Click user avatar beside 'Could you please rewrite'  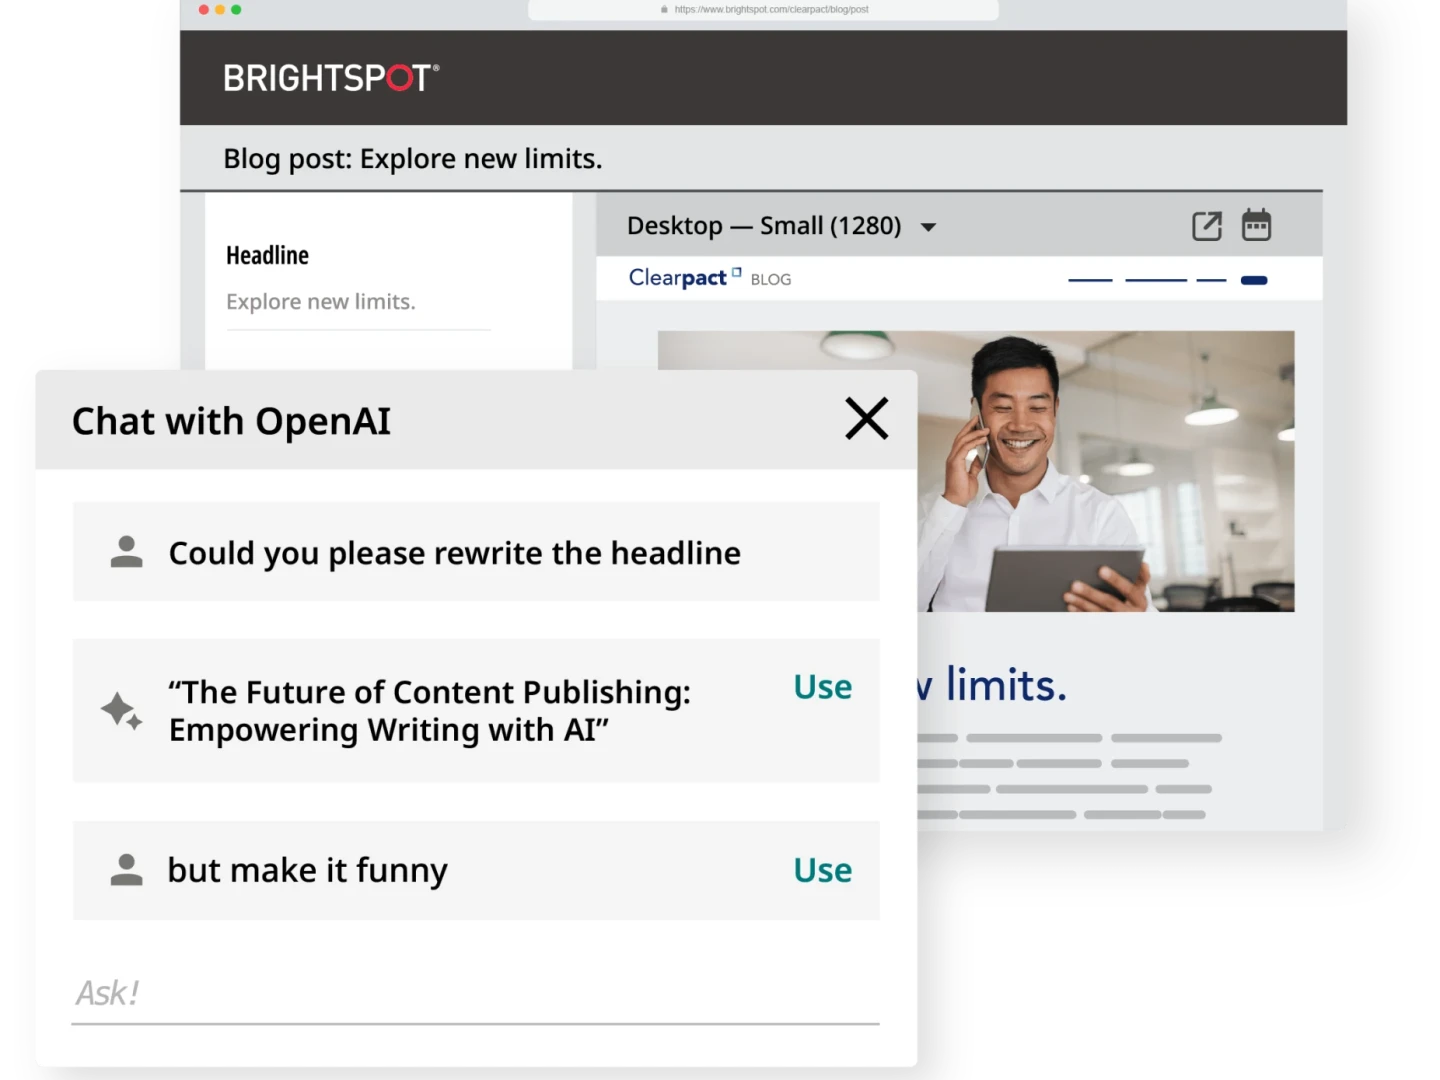coord(126,552)
